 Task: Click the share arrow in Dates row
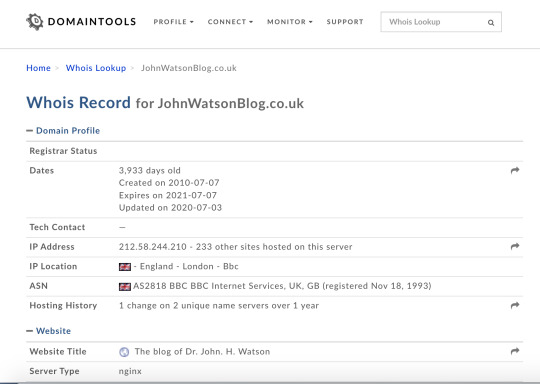pos(515,170)
